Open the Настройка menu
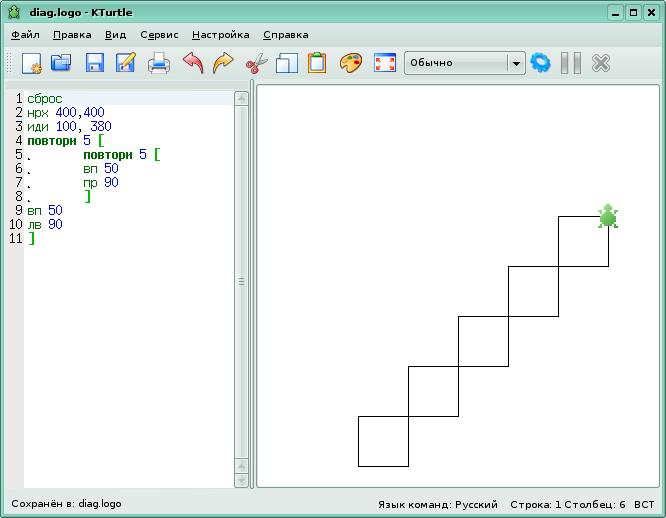Image resolution: width=666 pixels, height=518 pixels. tap(220, 35)
